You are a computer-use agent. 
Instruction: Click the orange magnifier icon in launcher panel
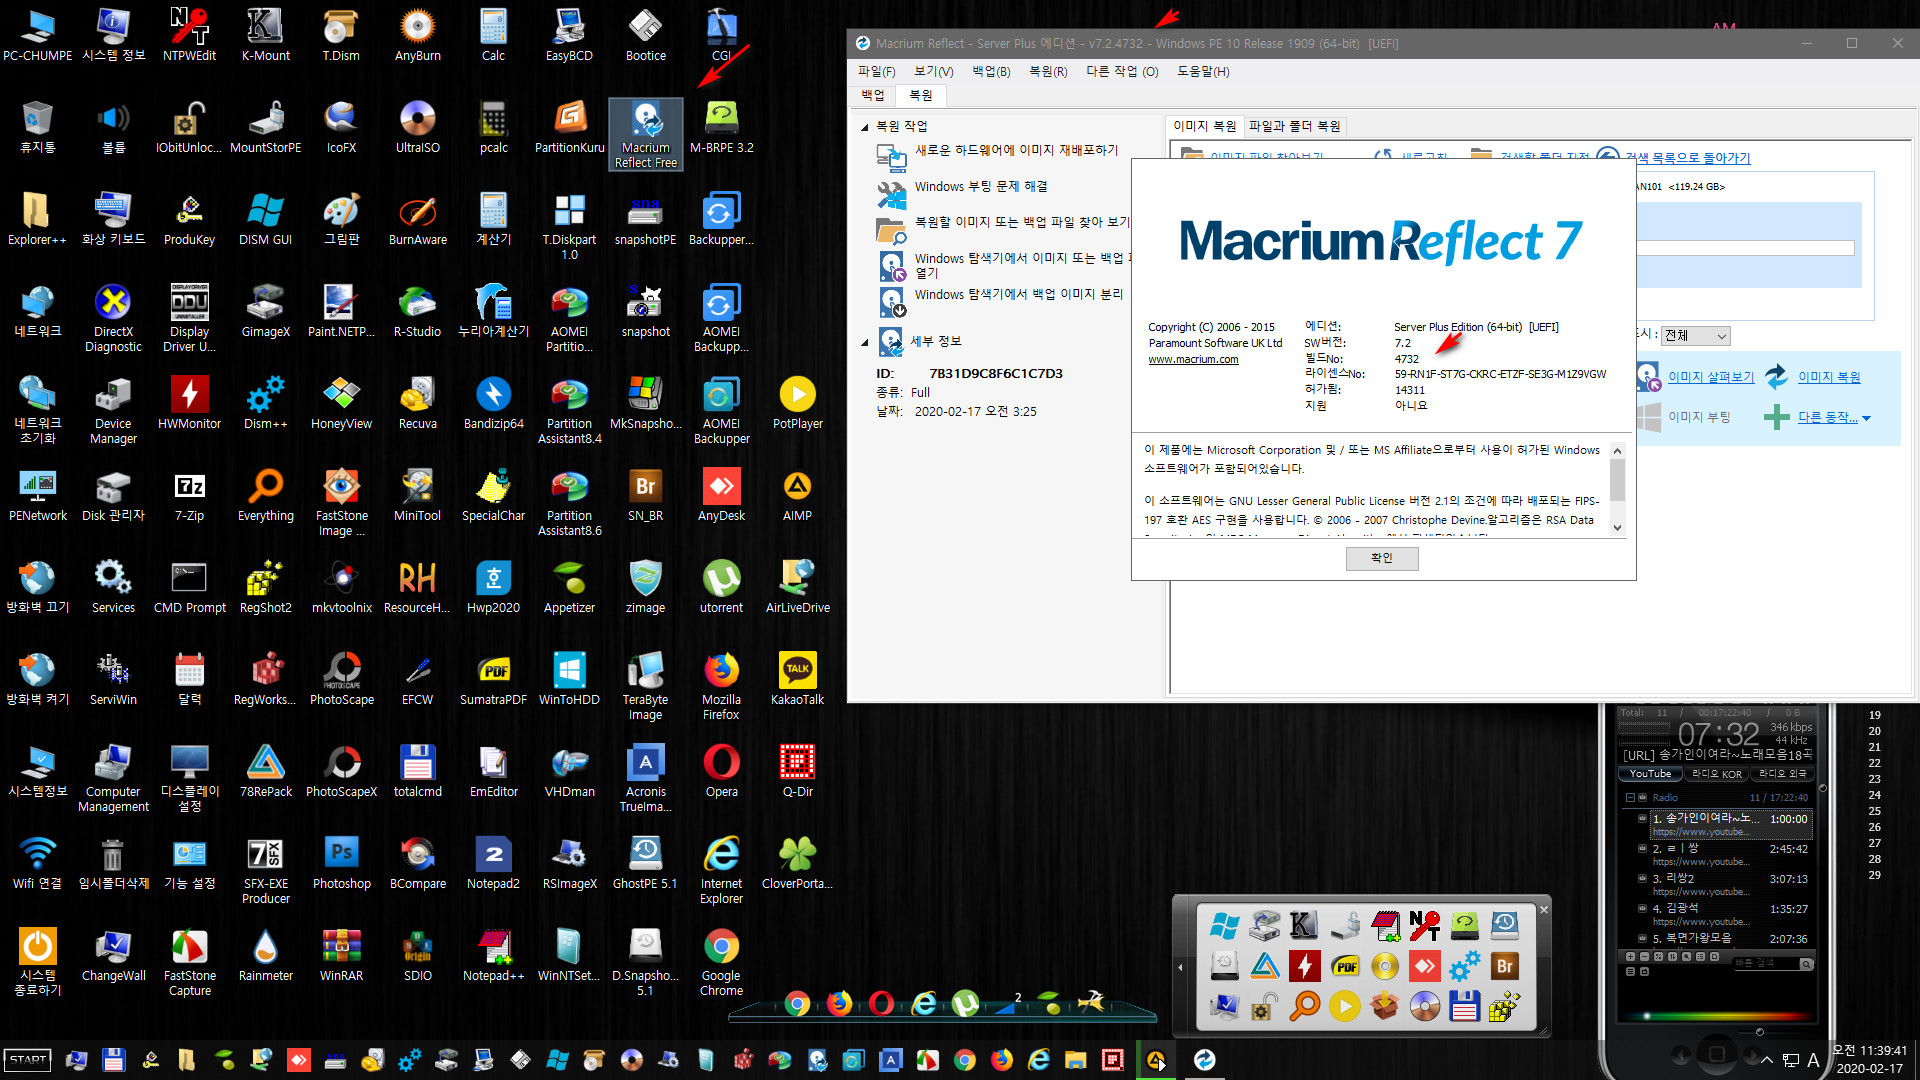pos(1304,1006)
